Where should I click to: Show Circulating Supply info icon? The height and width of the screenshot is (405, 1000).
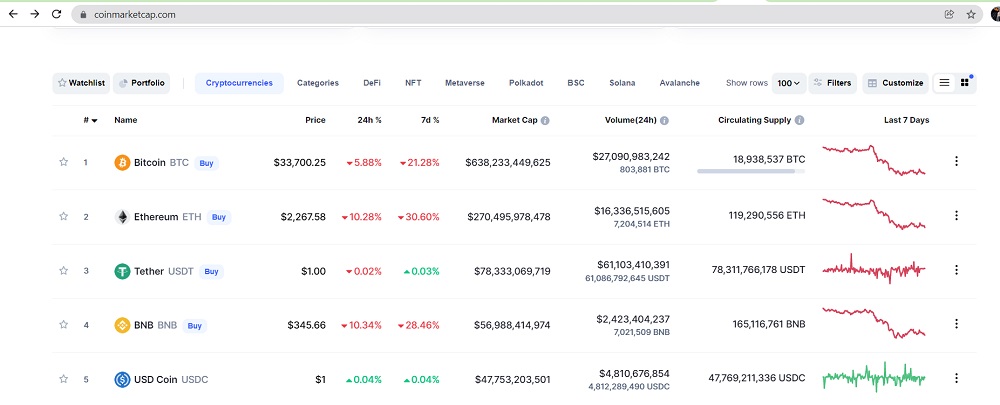pos(799,120)
